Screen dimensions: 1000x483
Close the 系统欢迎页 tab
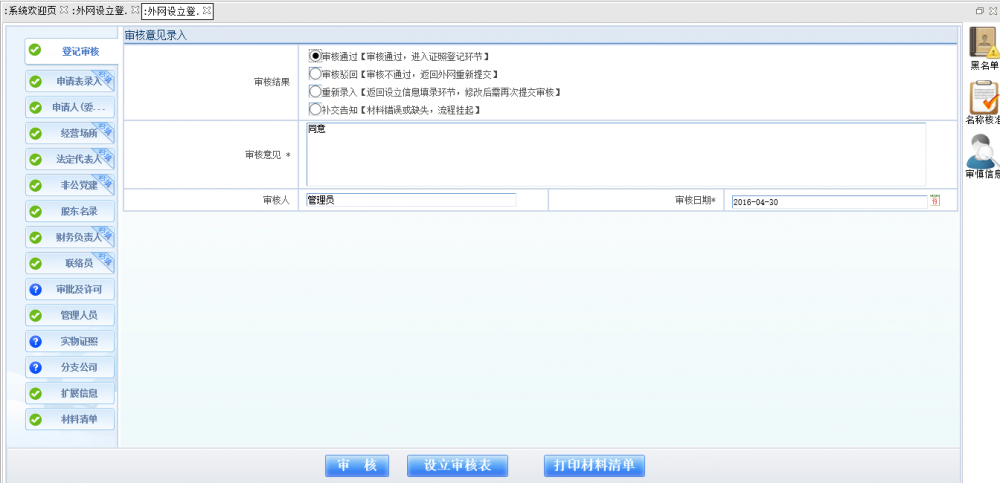tap(64, 10)
